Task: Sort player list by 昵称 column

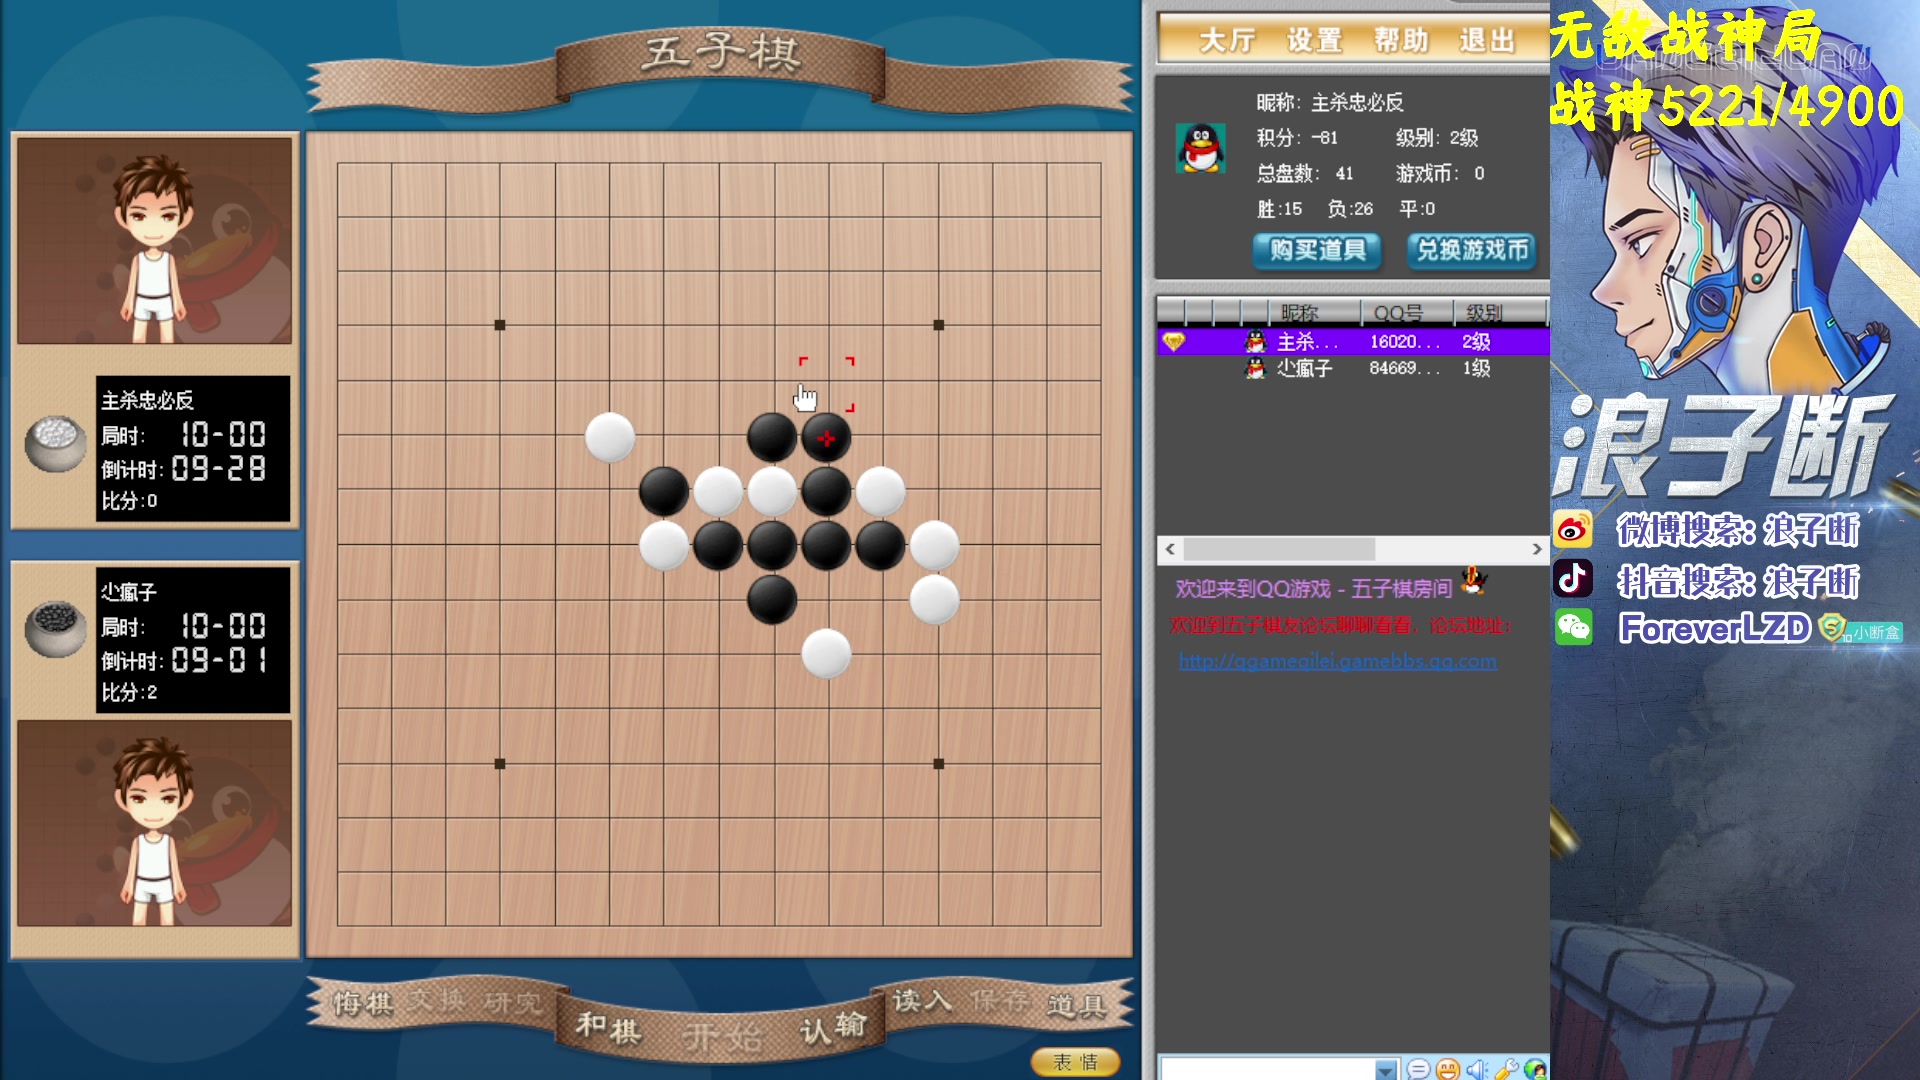Action: (x=1314, y=312)
